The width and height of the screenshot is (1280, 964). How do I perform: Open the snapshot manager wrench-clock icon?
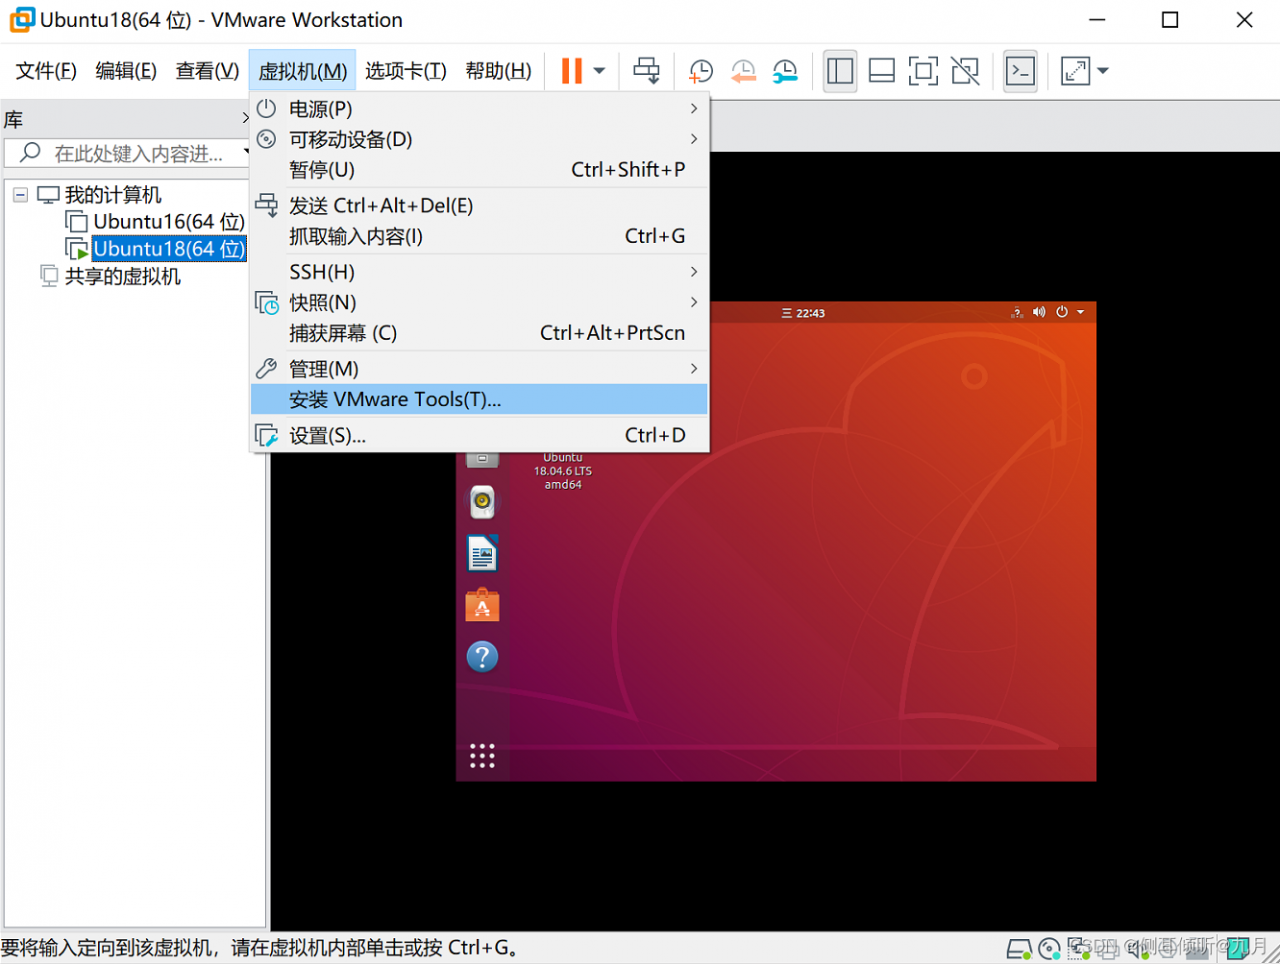[x=785, y=71]
